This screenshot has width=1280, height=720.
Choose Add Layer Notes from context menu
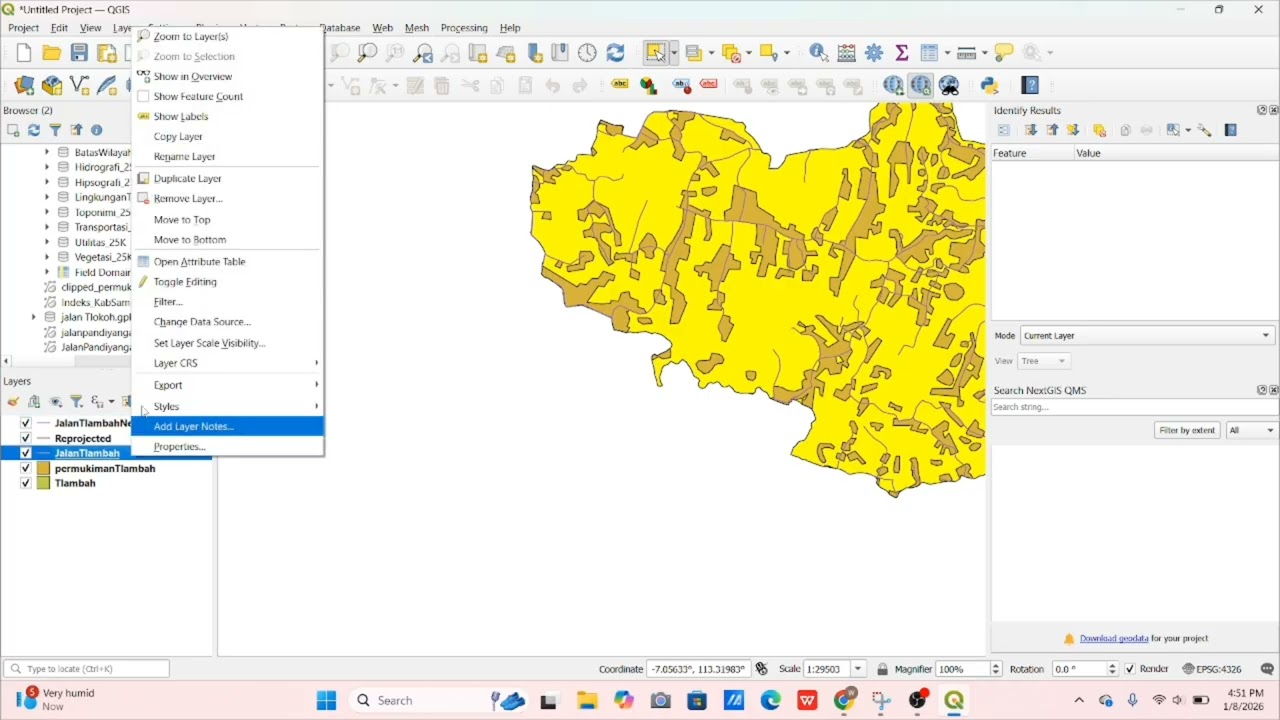pos(228,426)
